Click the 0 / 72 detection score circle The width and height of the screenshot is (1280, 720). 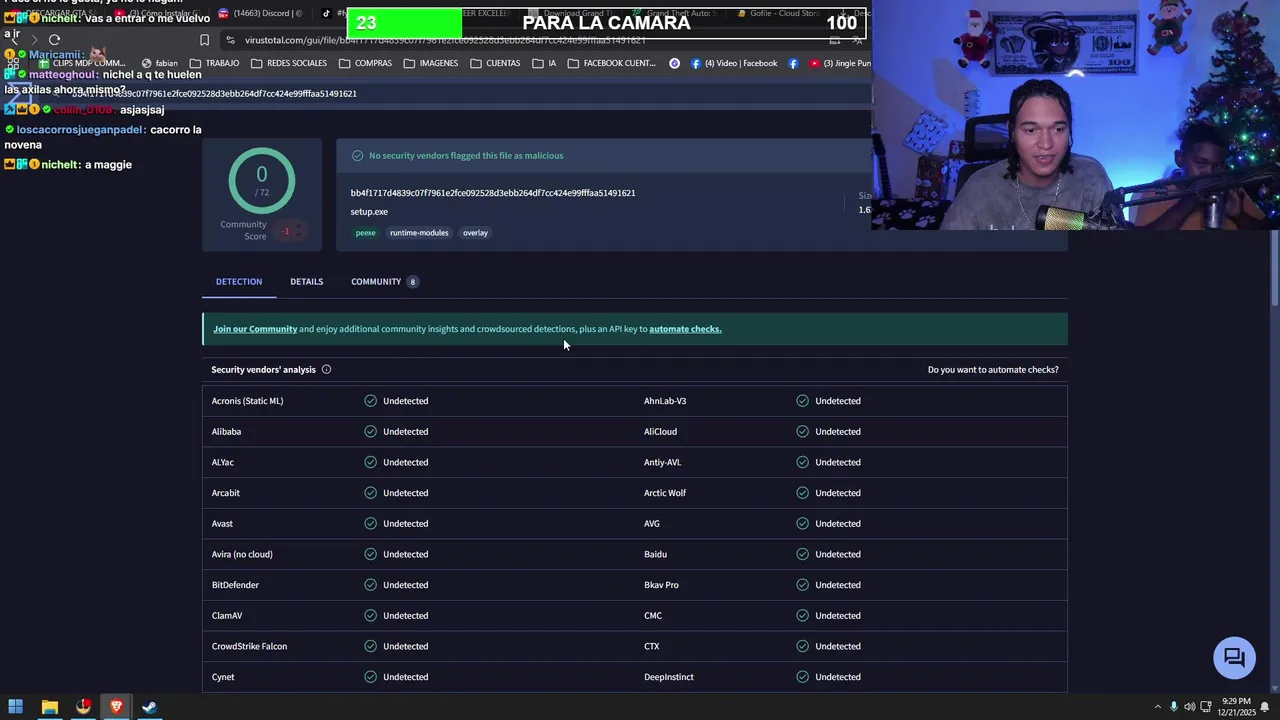click(261, 180)
